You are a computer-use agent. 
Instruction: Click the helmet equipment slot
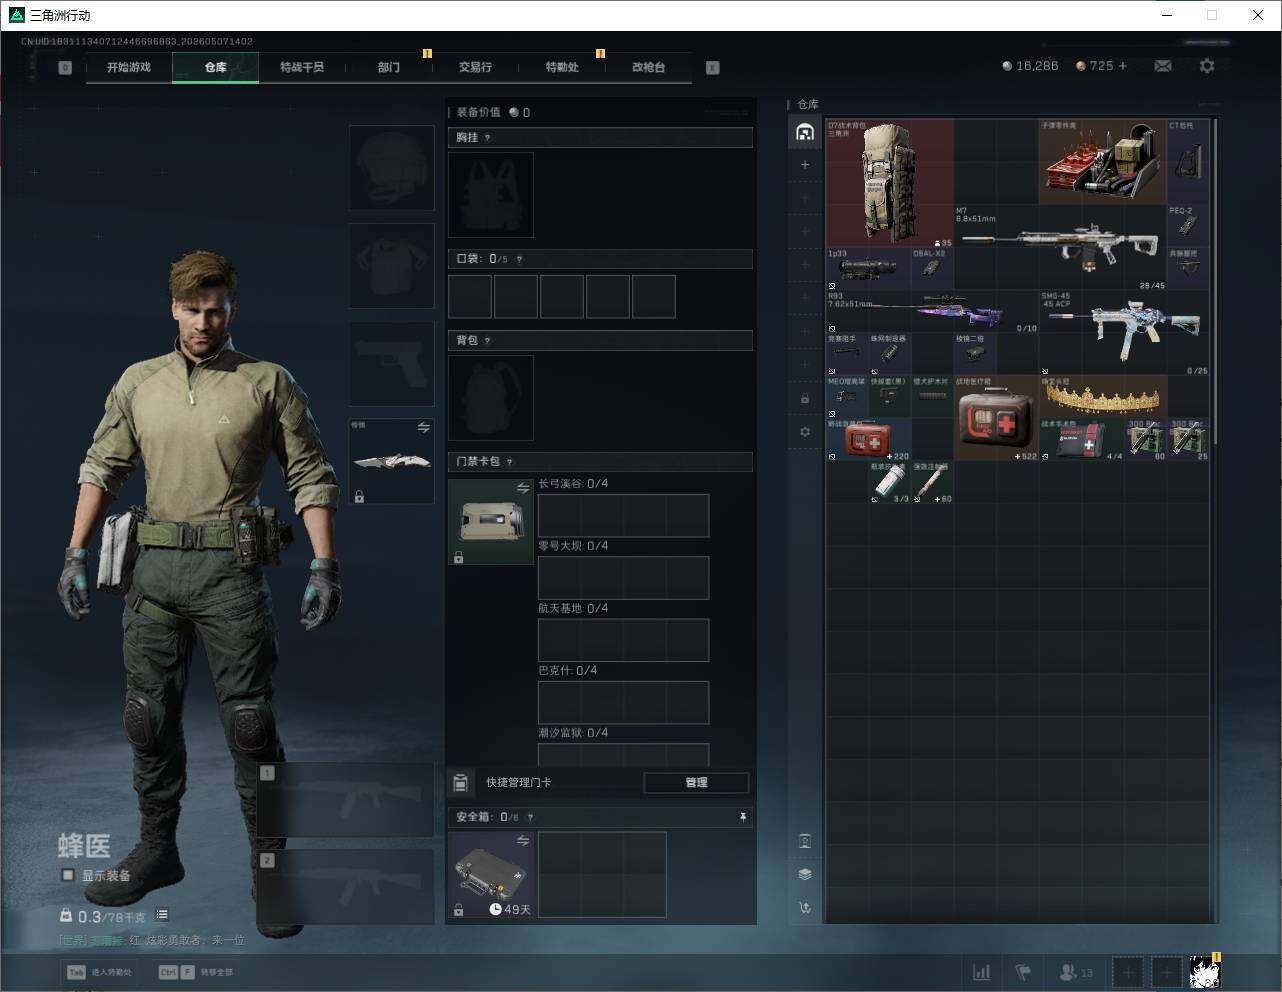click(391, 167)
